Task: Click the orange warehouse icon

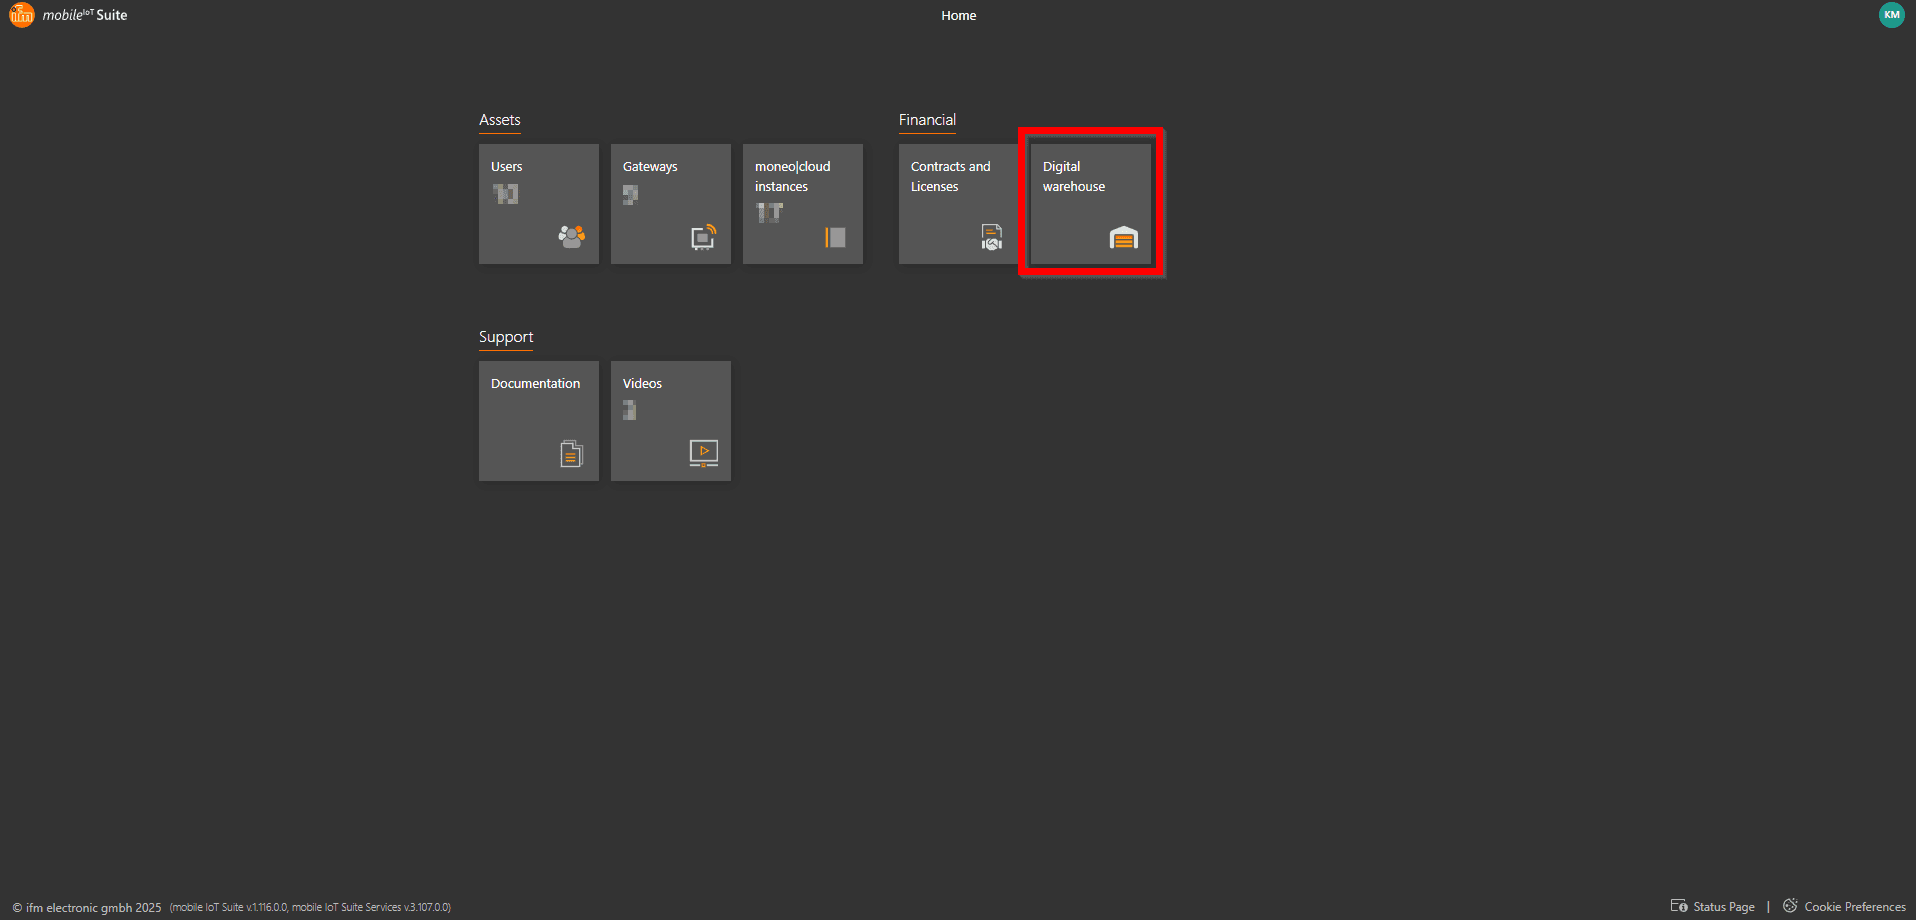Action: [x=1123, y=237]
